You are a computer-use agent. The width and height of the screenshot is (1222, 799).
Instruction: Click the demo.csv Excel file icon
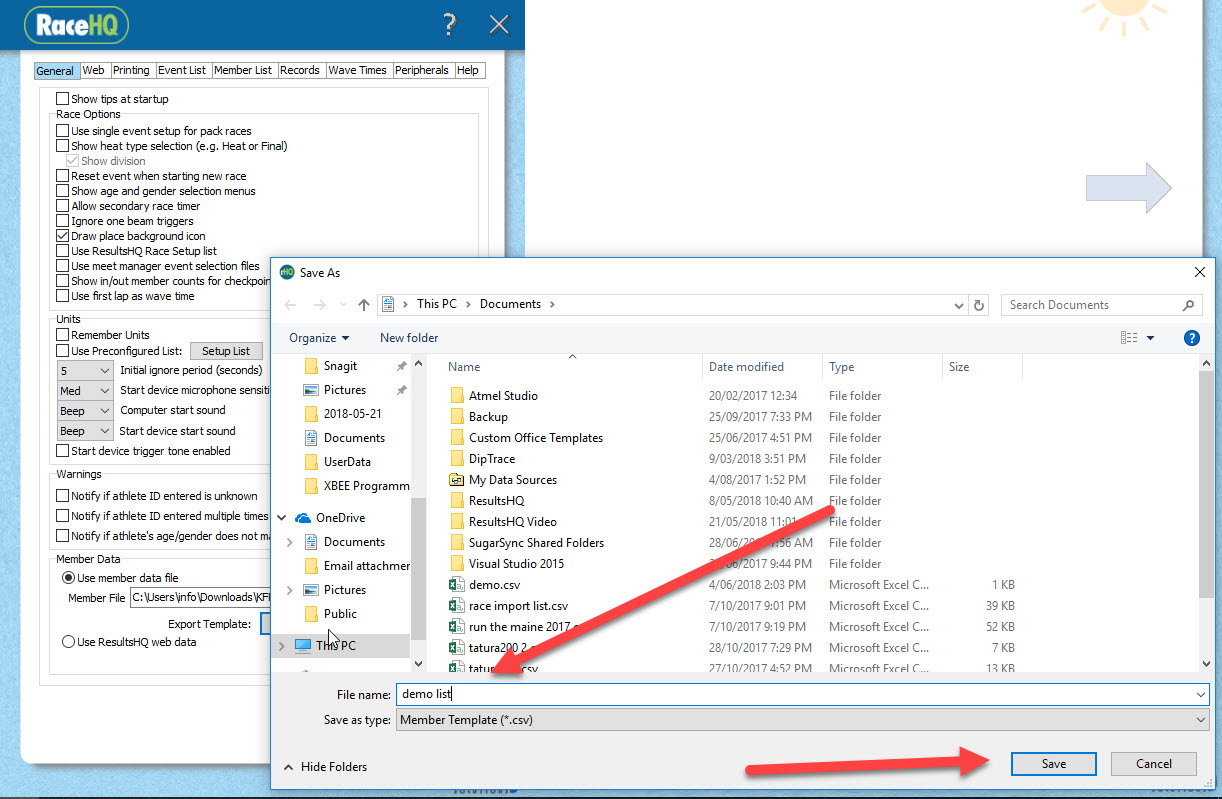point(457,585)
